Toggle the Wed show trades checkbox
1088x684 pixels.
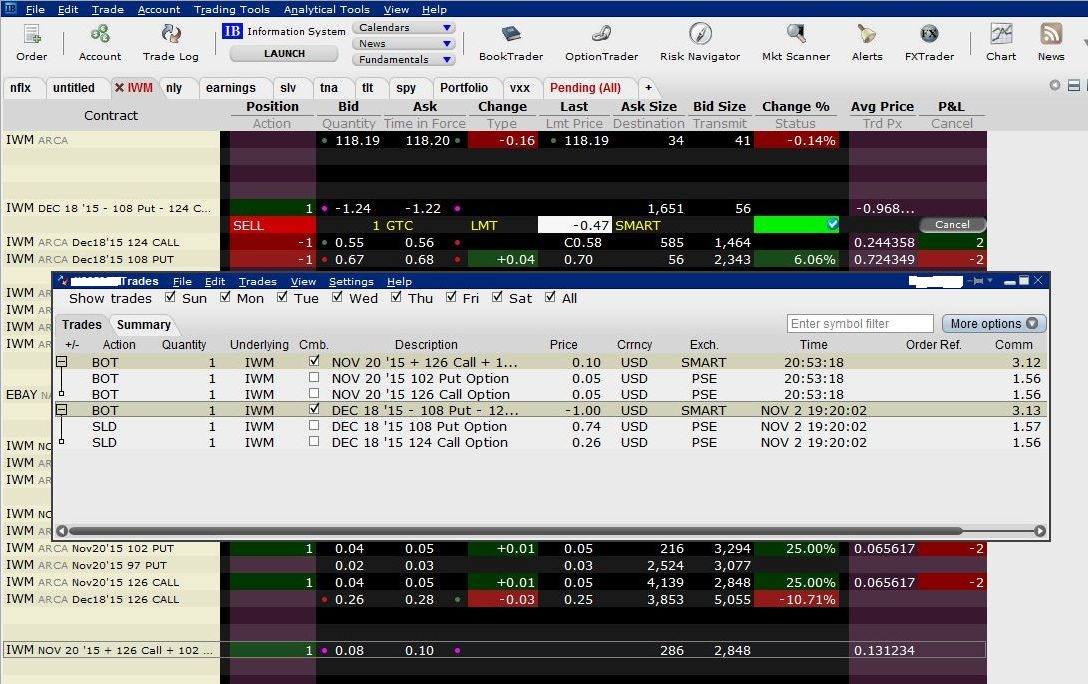(x=337, y=297)
